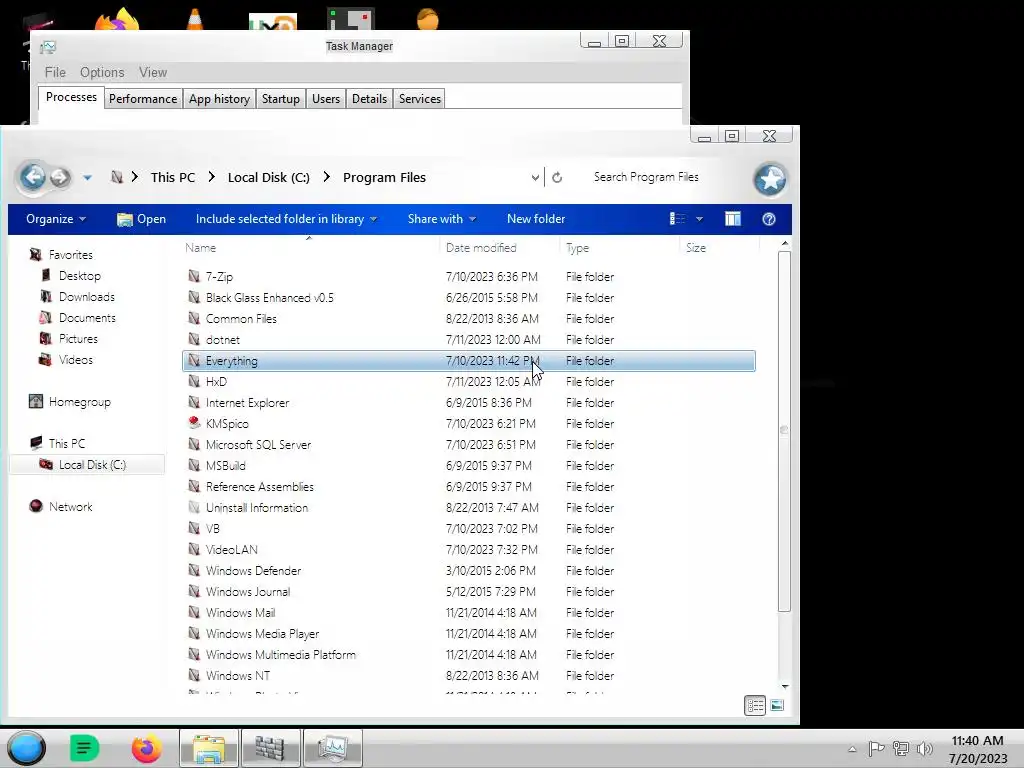1024x768 pixels.
Task: Select the dotnet folder icon
Action: 194,340
